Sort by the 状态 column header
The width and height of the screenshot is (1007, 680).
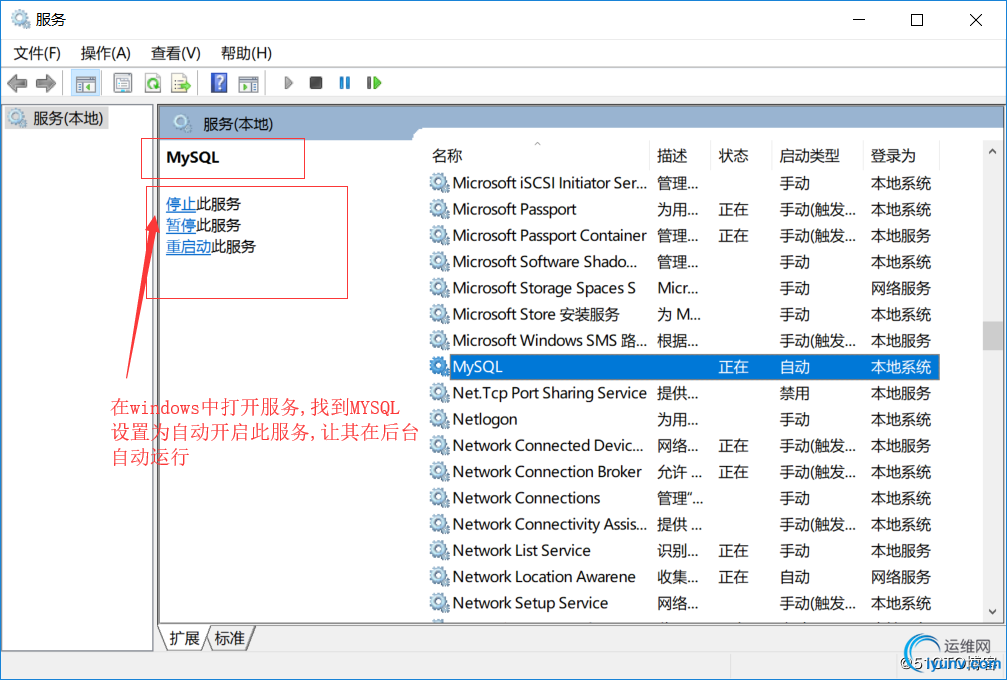pyautogui.click(x=733, y=155)
